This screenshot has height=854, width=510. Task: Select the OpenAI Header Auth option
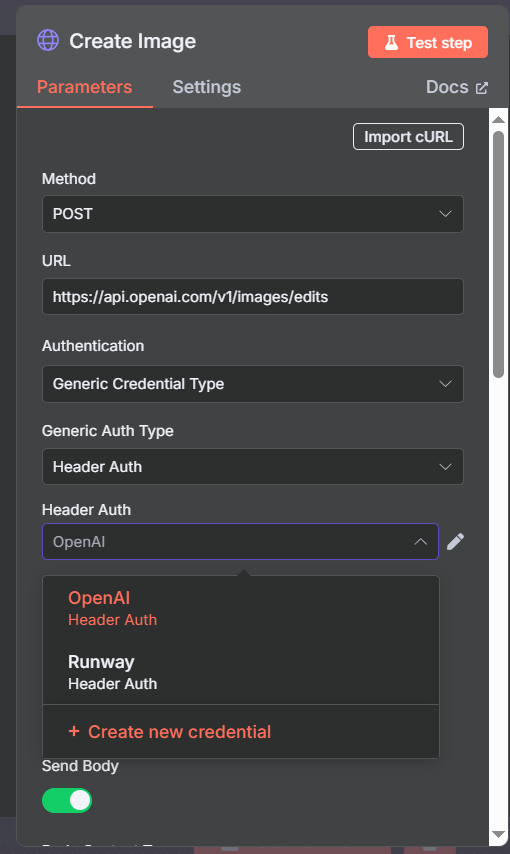241,608
